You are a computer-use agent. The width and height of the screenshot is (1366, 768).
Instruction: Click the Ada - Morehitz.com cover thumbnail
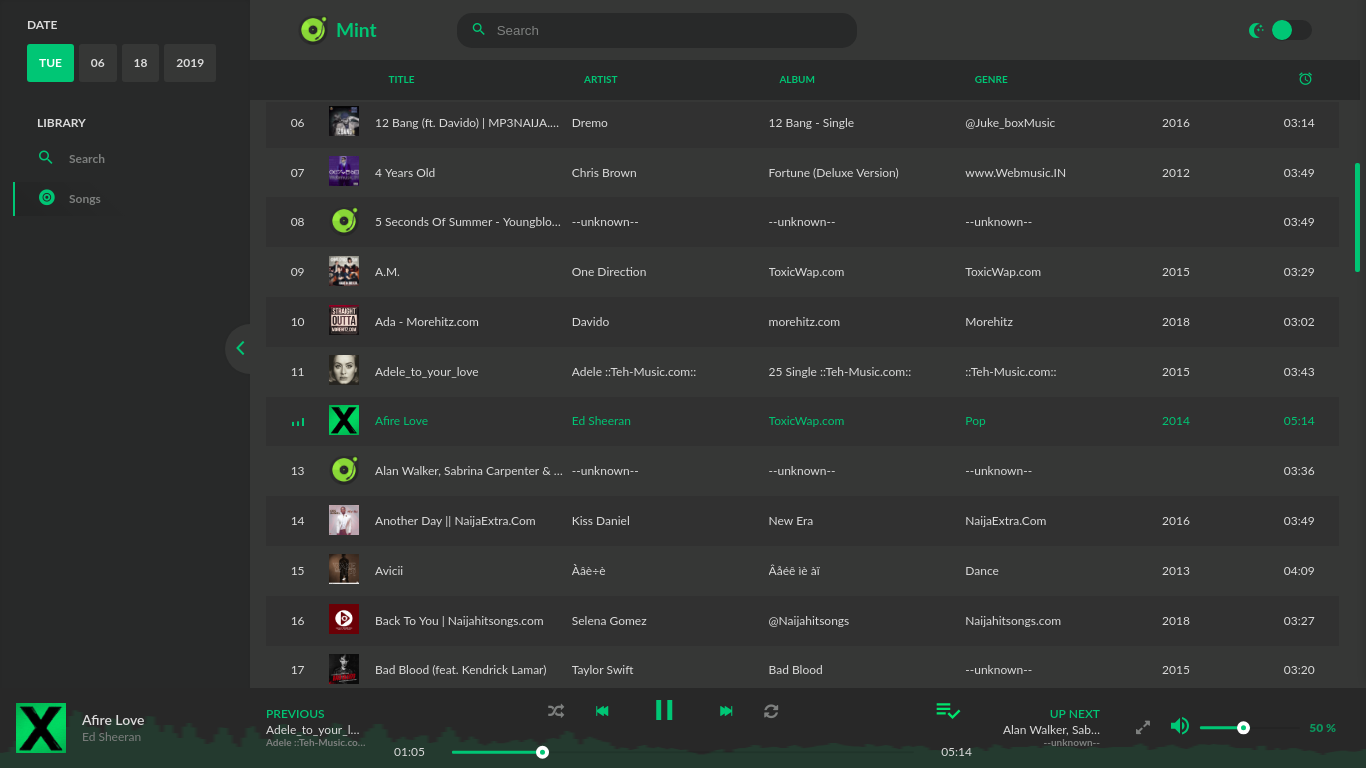point(344,321)
